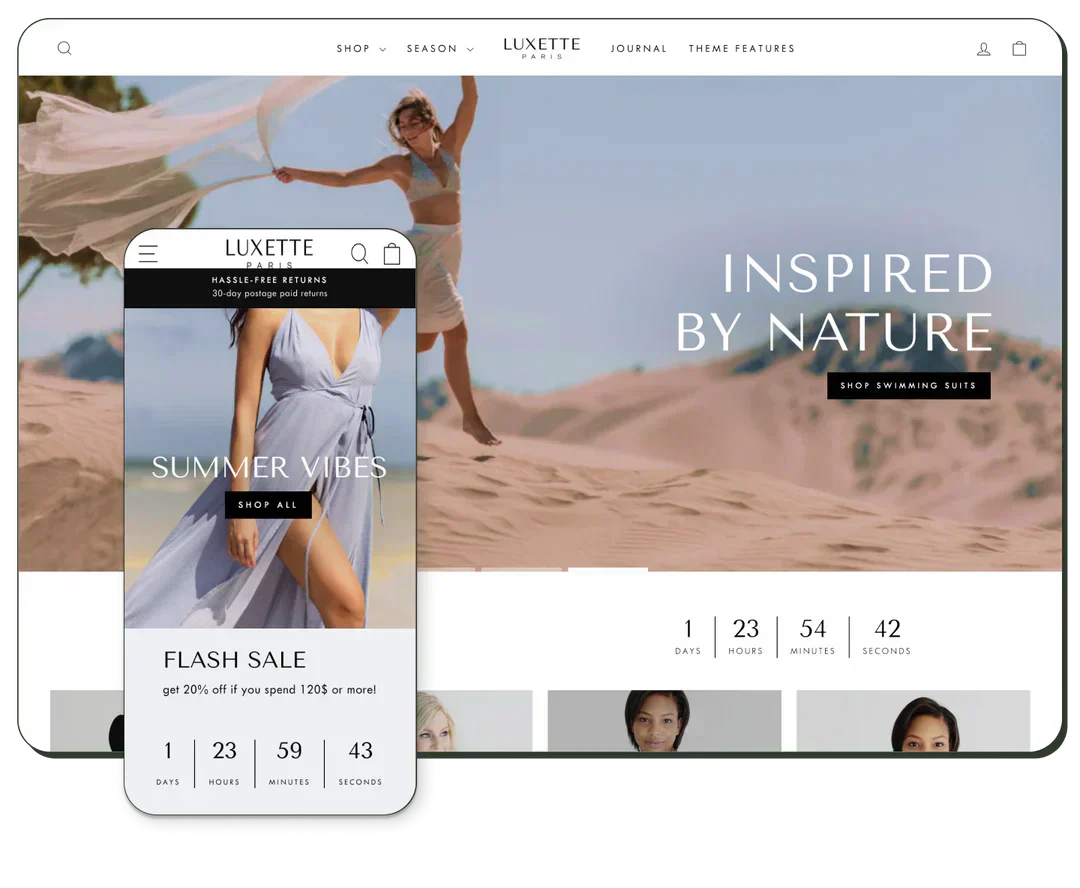
Task: Click the desktop Luxette Paris logo
Action: tap(541, 48)
